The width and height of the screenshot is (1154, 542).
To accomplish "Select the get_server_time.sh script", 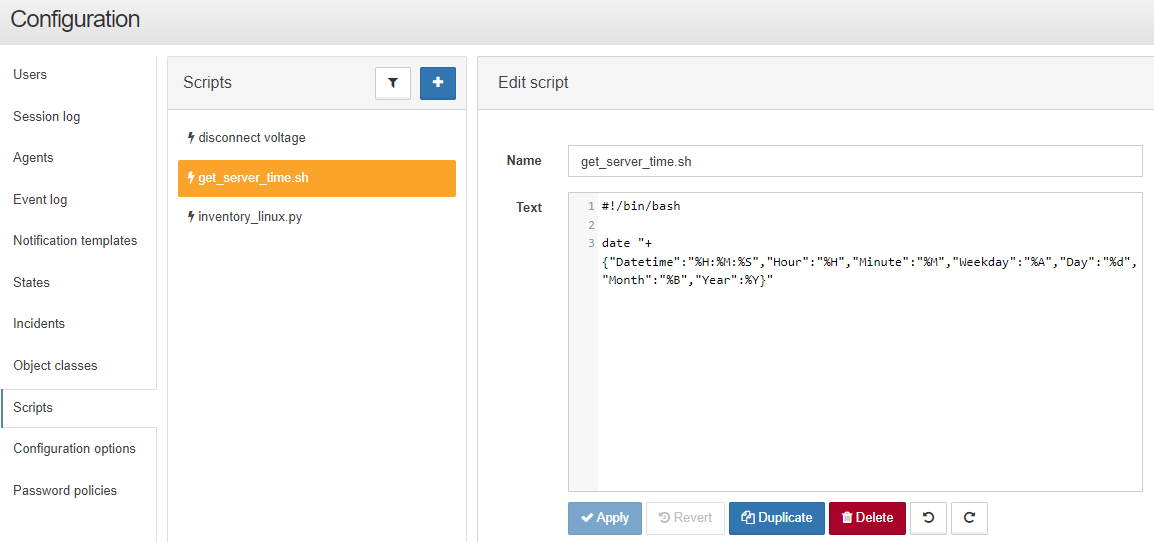I will [316, 178].
